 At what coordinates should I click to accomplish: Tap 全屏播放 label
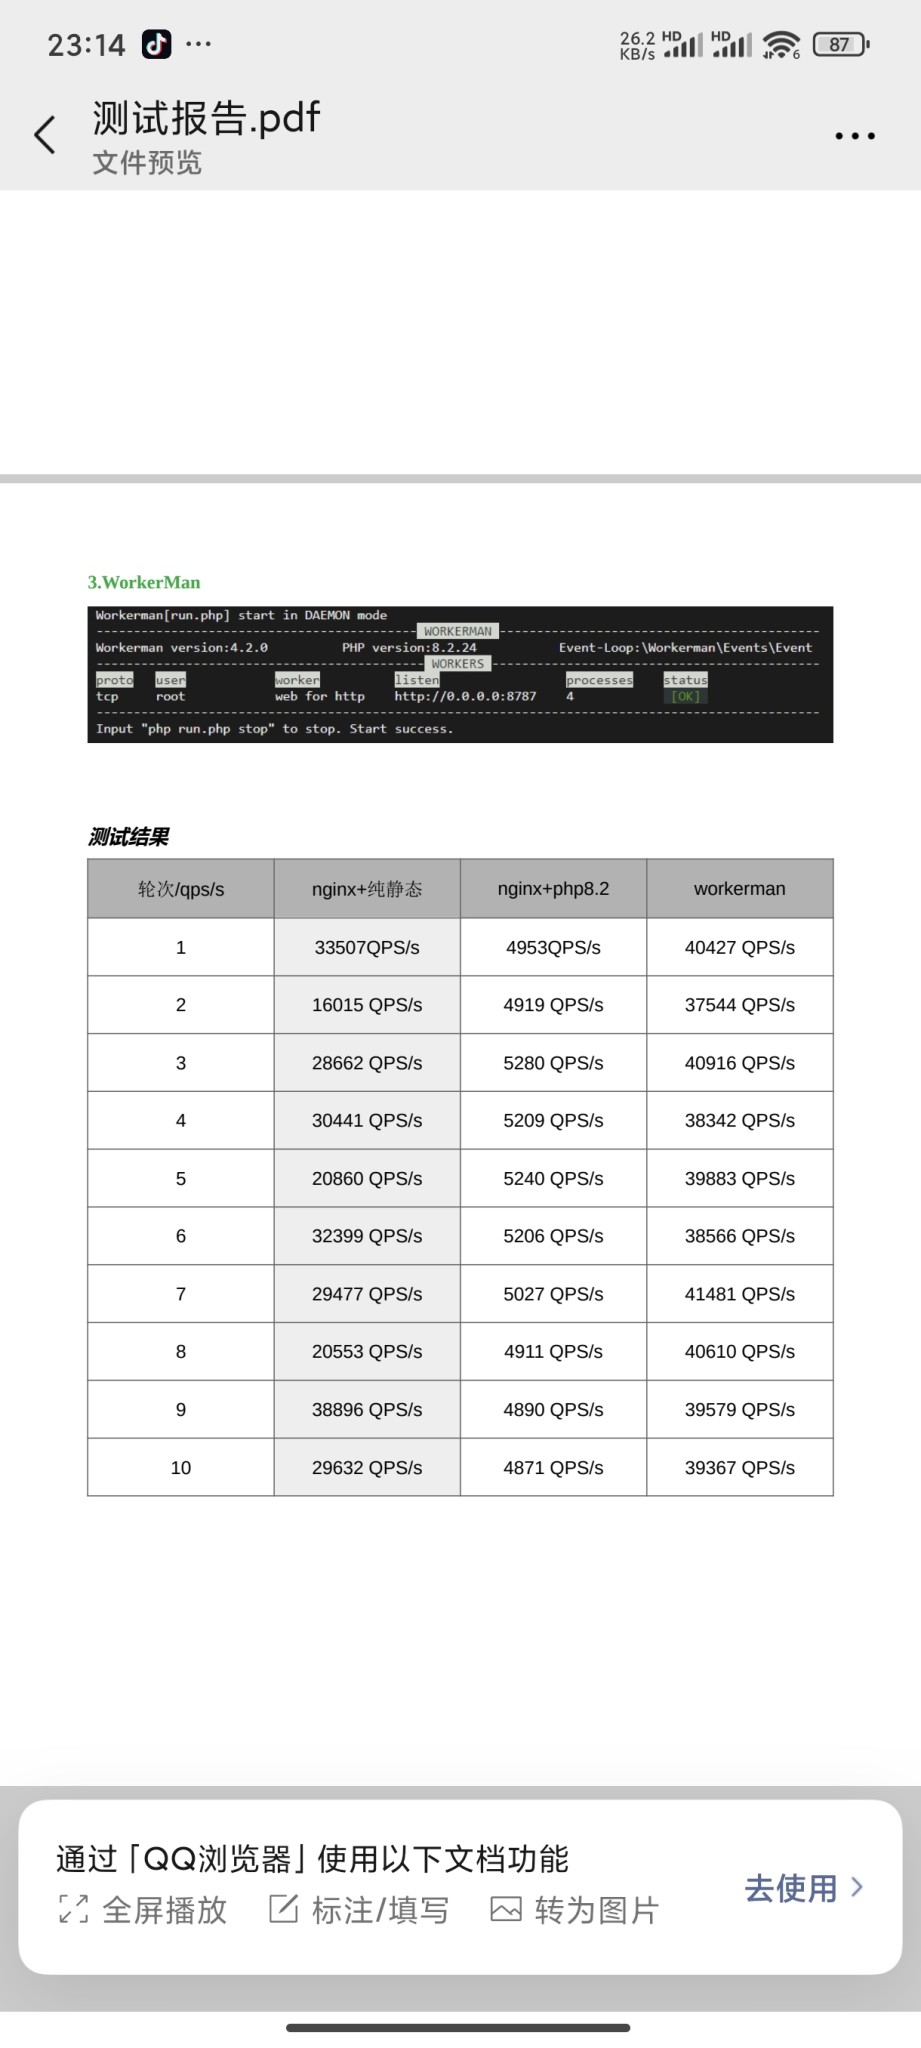(x=165, y=1910)
